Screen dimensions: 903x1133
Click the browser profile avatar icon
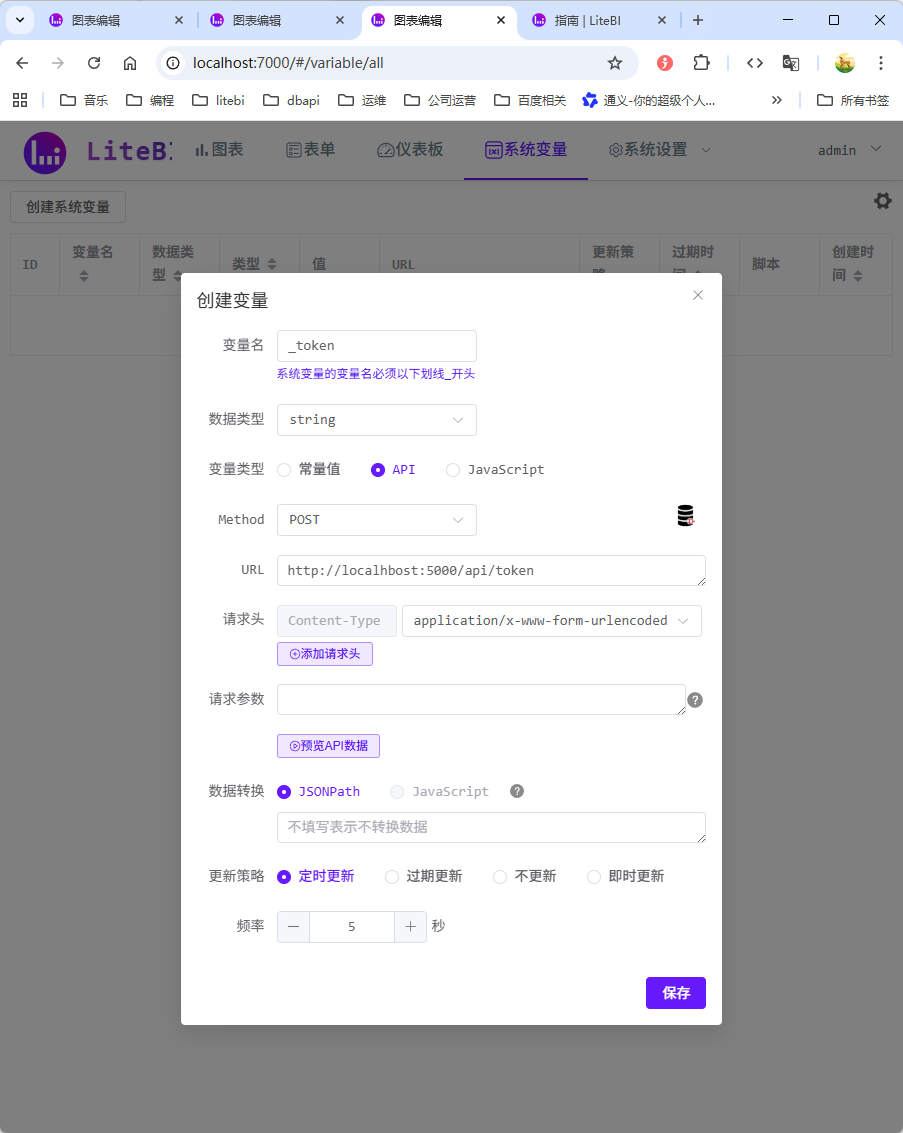click(x=844, y=62)
